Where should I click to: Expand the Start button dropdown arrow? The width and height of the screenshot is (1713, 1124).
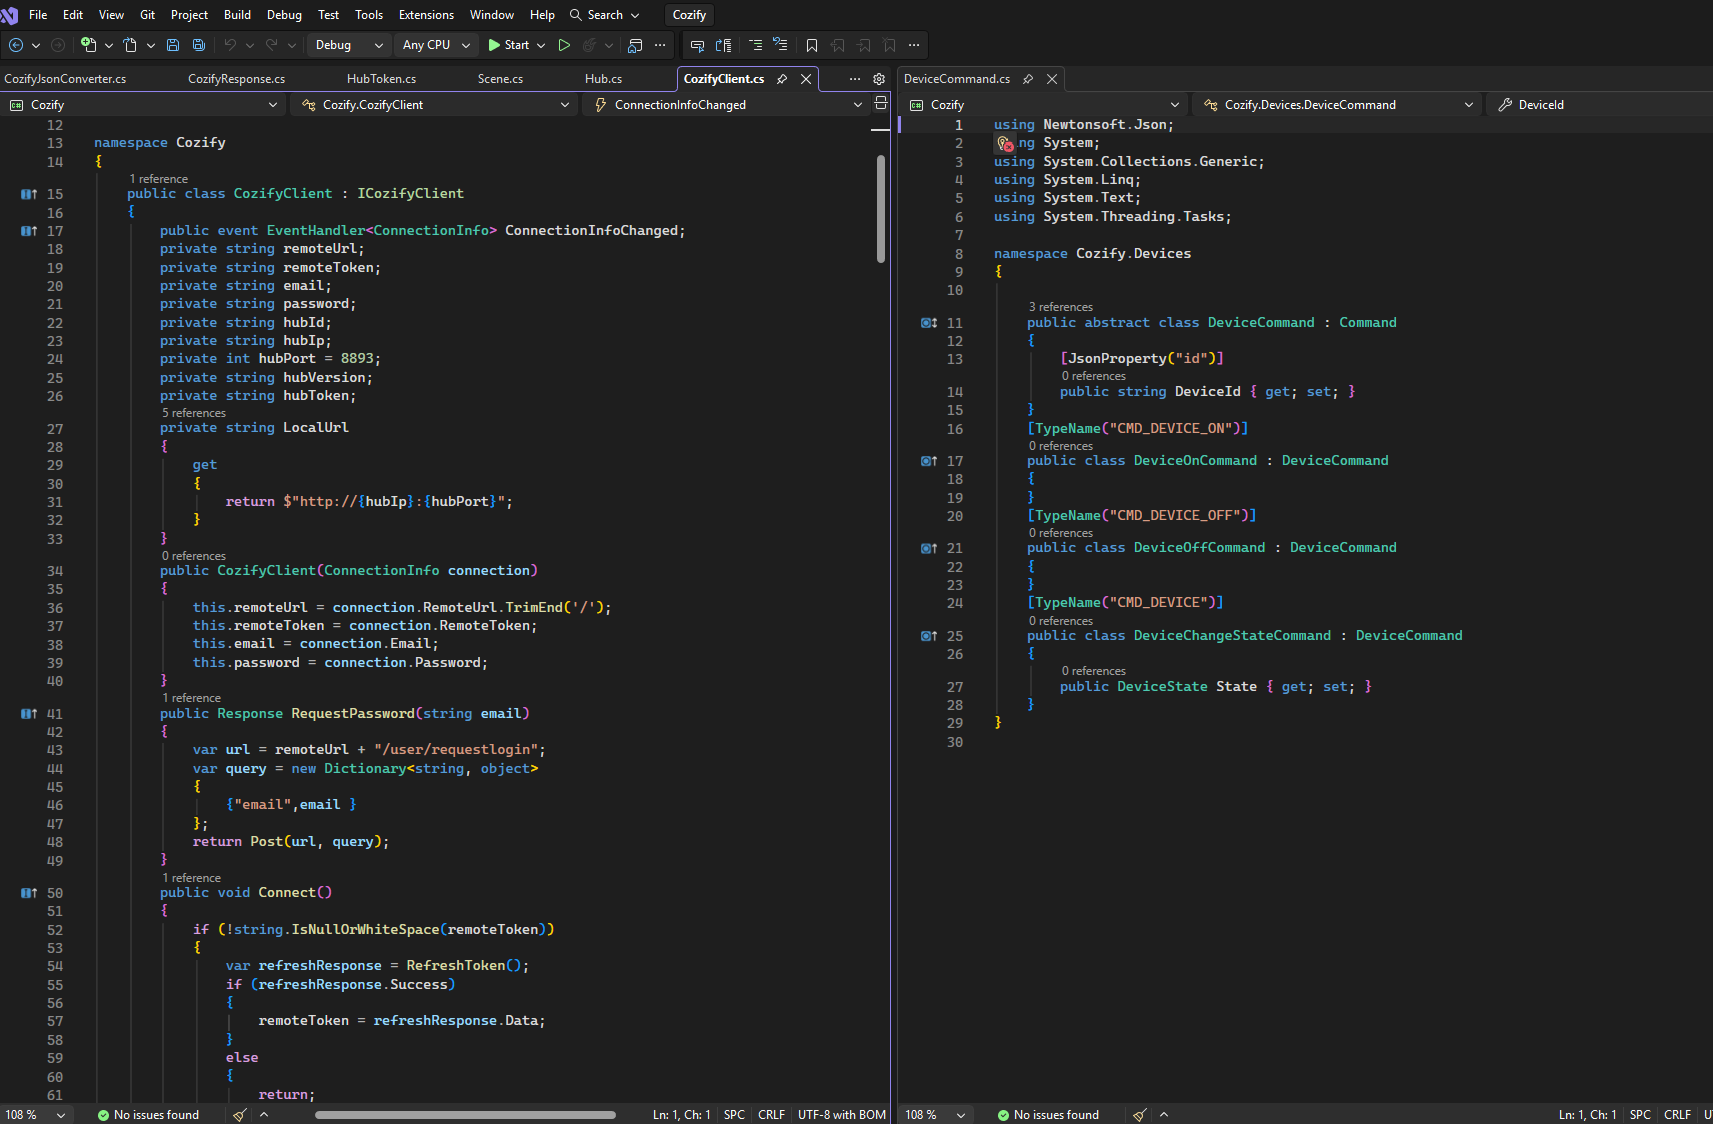[541, 45]
